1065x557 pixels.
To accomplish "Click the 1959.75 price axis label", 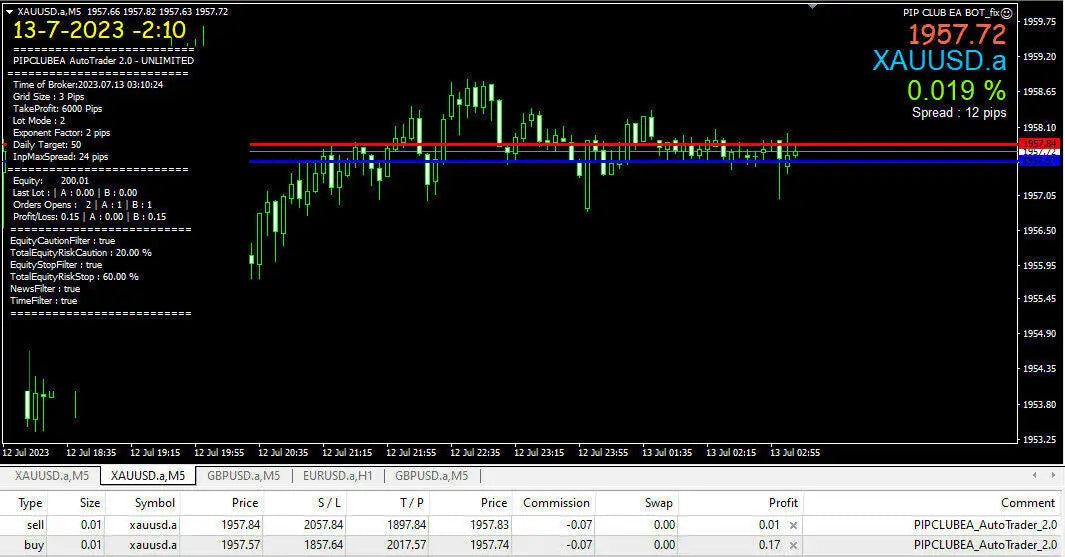I will pos(1039,22).
